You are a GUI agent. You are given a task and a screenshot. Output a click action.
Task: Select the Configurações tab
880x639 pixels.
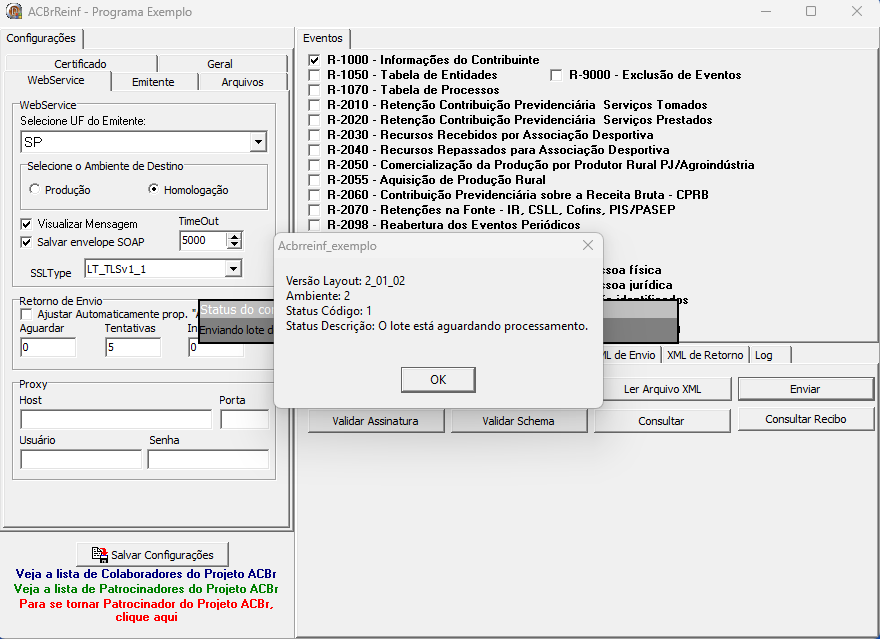41,38
